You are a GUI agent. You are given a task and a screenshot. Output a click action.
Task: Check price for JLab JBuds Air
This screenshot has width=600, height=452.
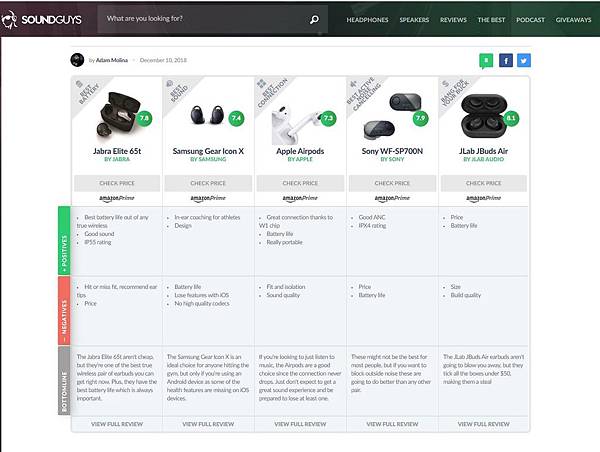click(x=484, y=183)
